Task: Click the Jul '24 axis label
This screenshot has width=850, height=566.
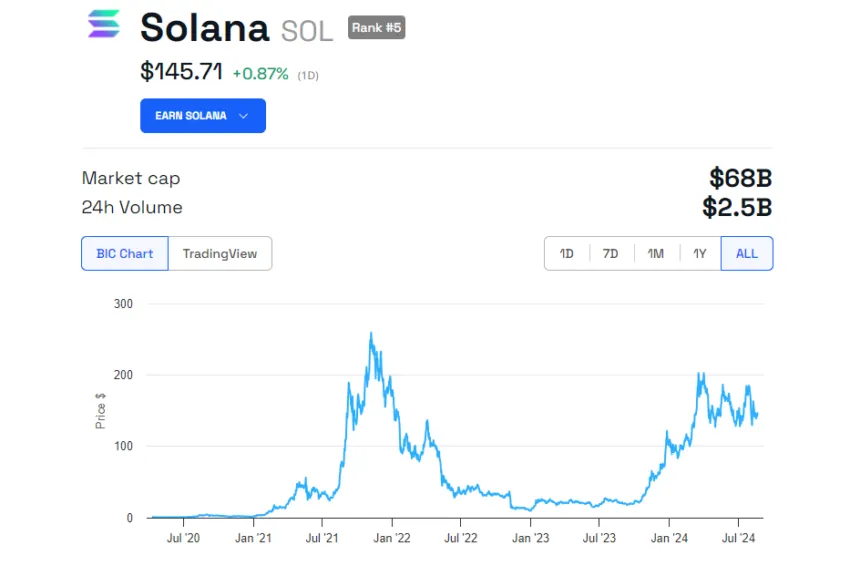Action: [738, 538]
